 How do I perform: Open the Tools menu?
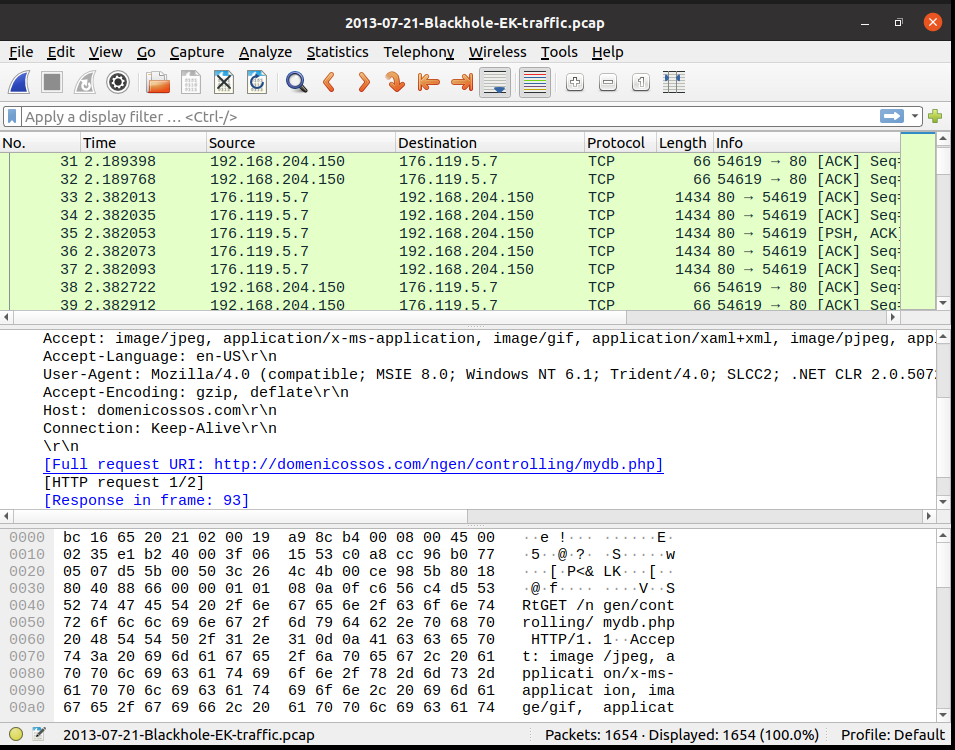click(559, 52)
